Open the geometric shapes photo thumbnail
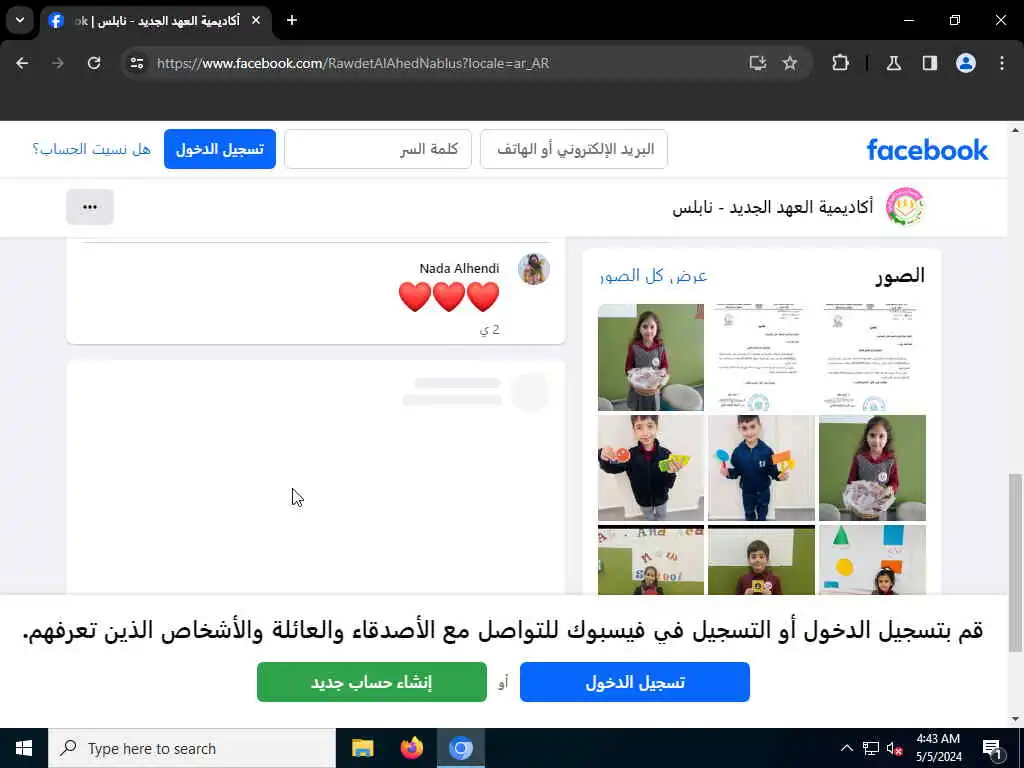Screen dimensions: 1024x768 tap(872, 560)
